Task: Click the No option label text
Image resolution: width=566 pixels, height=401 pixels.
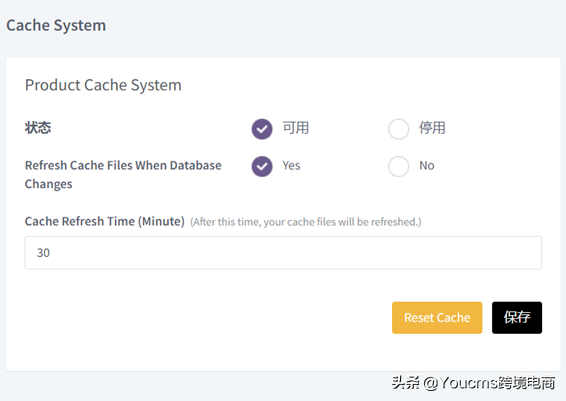Action: coord(427,166)
